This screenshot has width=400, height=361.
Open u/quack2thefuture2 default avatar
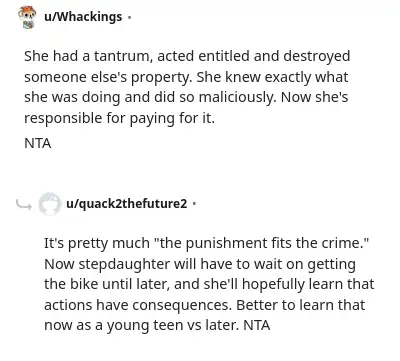[x=50, y=204]
